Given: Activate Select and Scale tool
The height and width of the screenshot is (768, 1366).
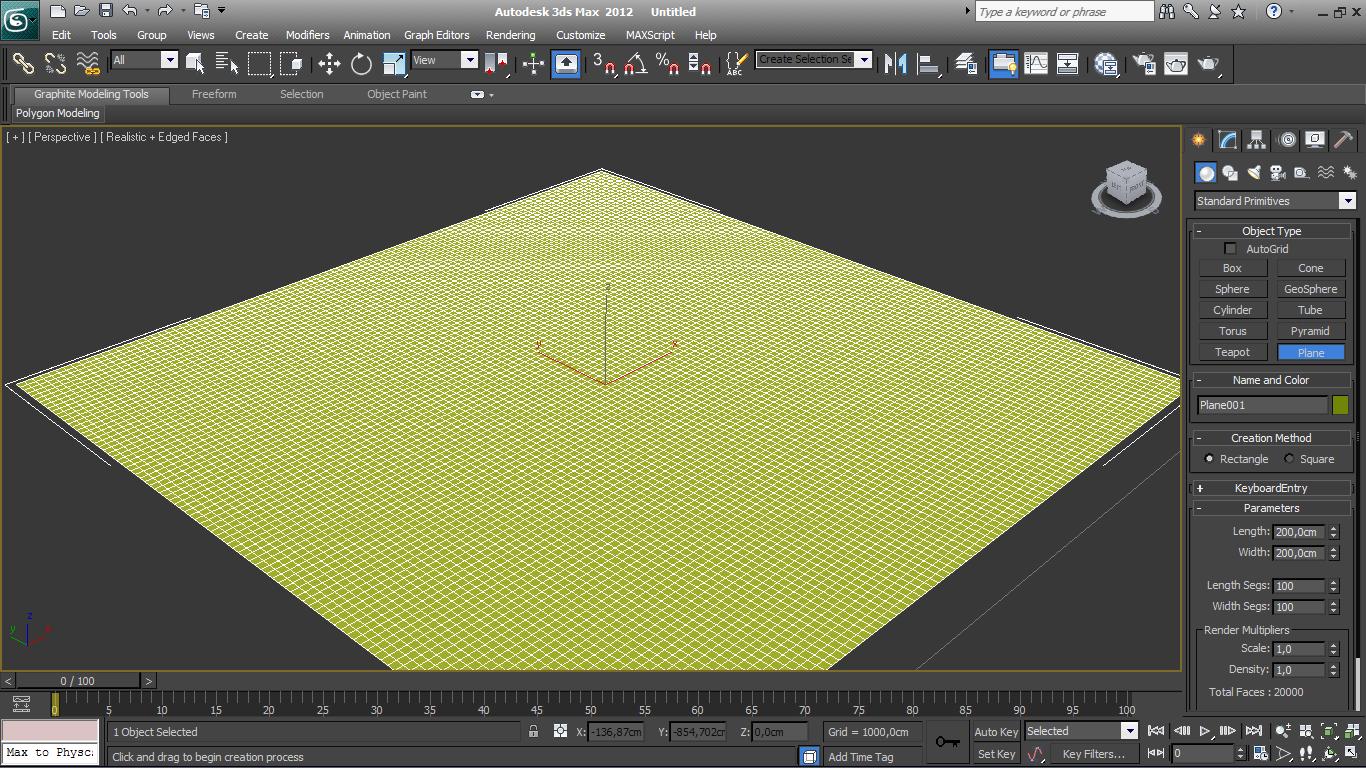Looking at the screenshot, I should (x=394, y=64).
